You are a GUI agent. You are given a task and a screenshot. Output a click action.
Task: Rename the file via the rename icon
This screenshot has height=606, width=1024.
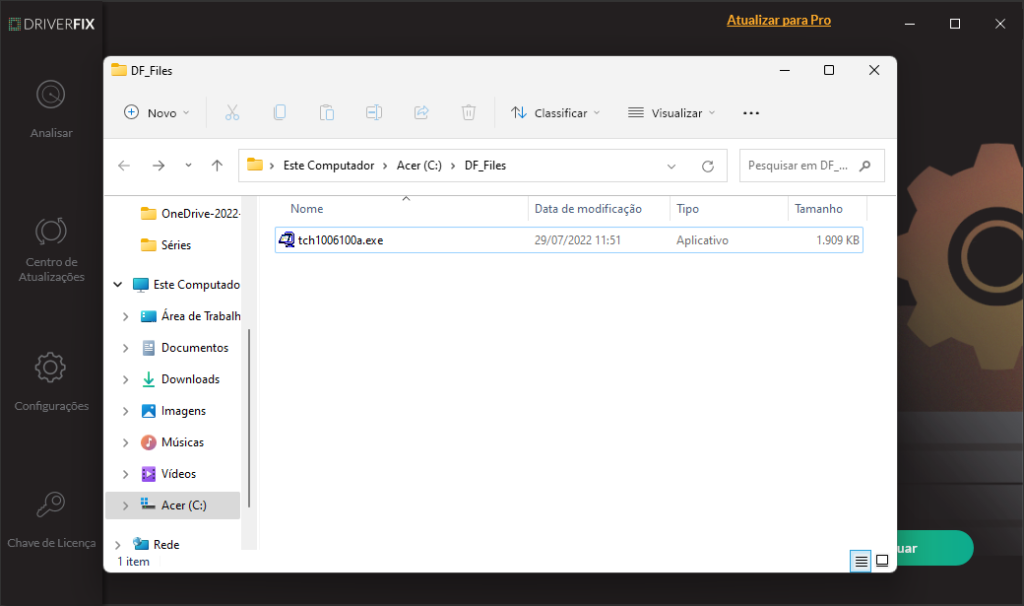click(374, 112)
